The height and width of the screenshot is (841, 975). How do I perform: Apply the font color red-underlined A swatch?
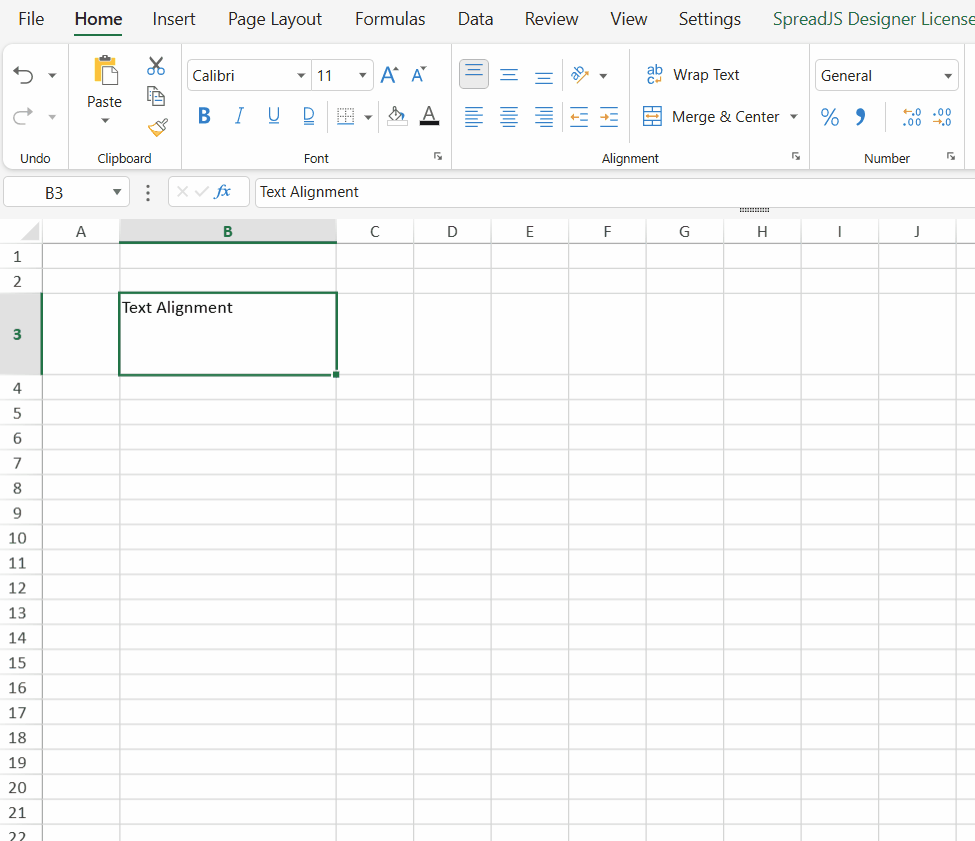click(429, 117)
